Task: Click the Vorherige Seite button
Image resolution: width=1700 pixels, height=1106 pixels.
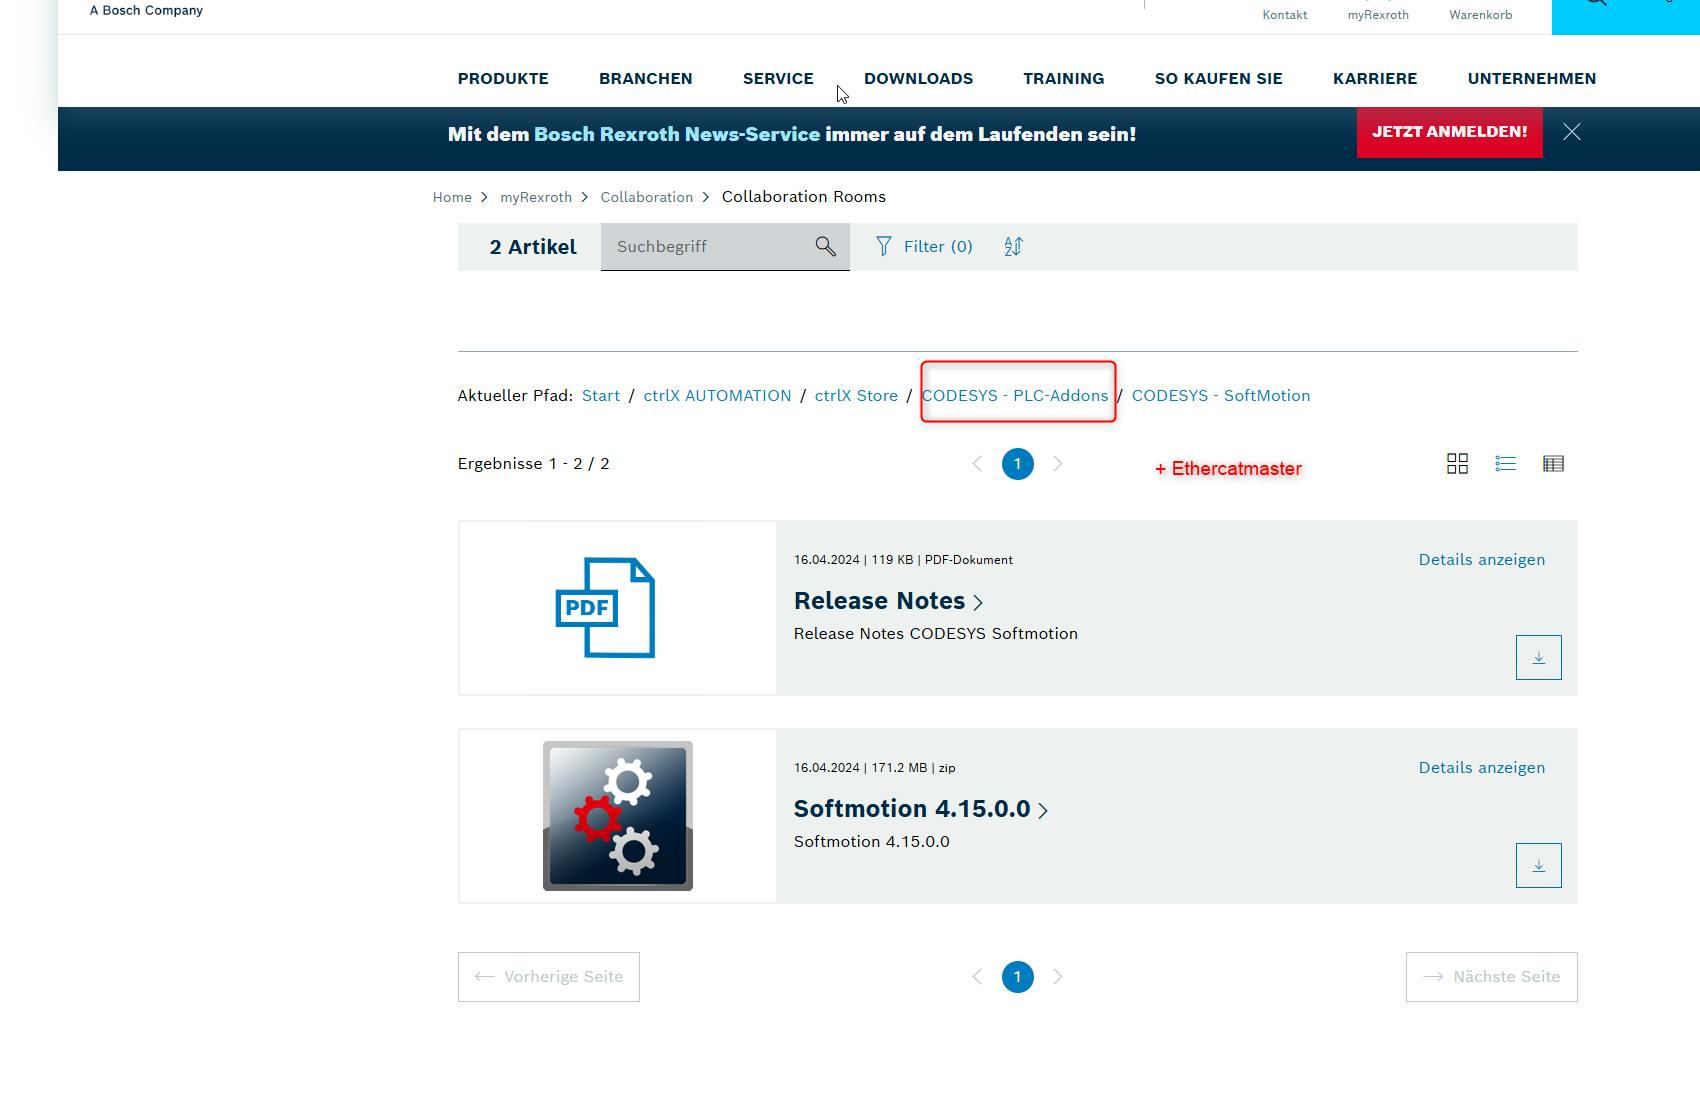Action: (x=549, y=977)
